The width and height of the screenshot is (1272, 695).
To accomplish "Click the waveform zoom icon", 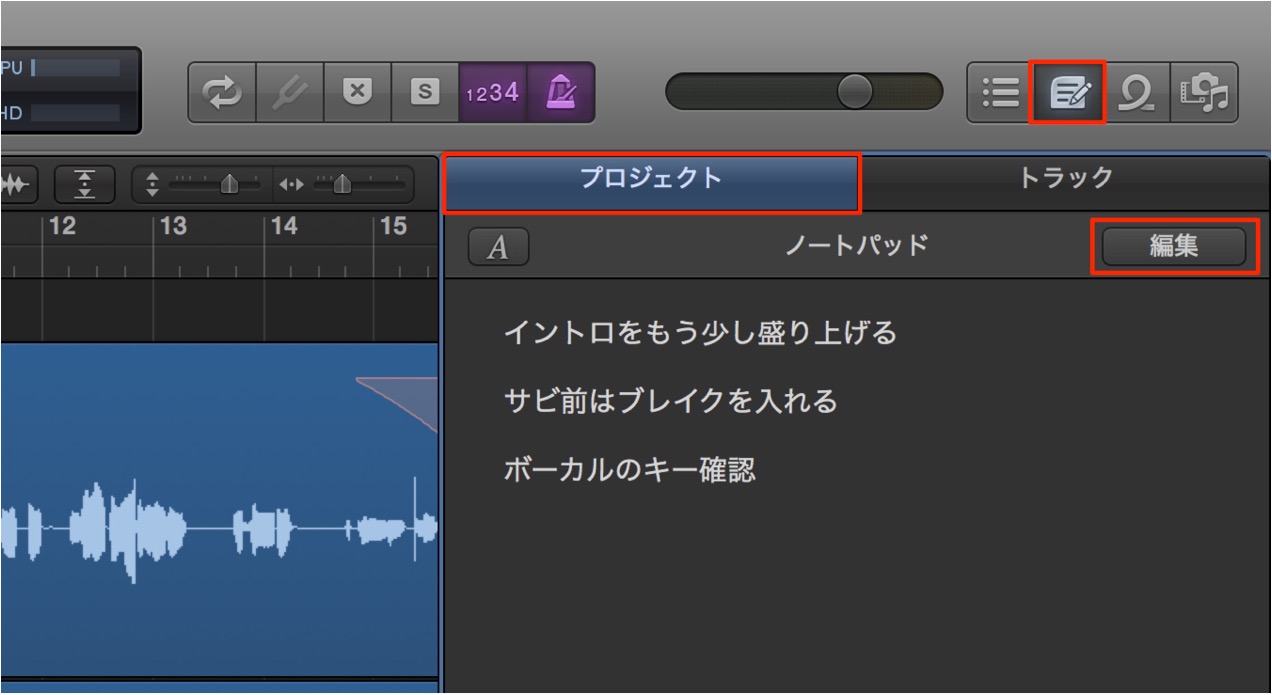I will pyautogui.click(x=17, y=185).
